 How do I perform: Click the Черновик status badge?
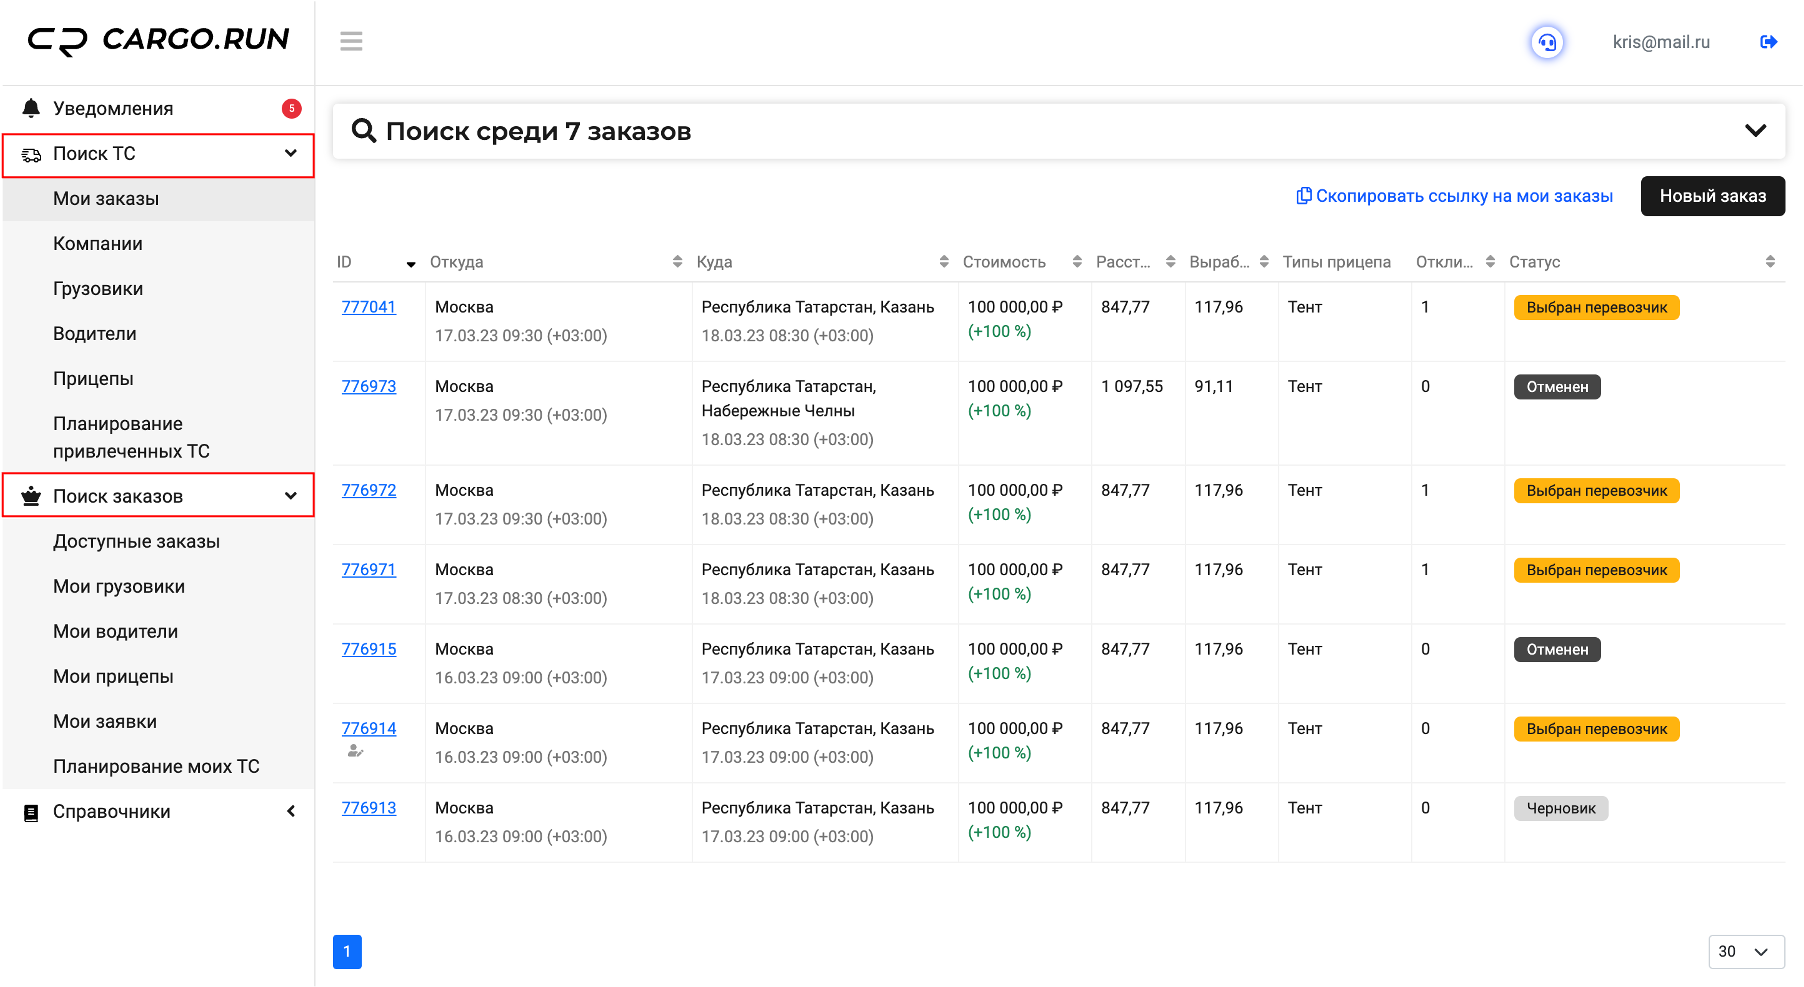(1560, 808)
